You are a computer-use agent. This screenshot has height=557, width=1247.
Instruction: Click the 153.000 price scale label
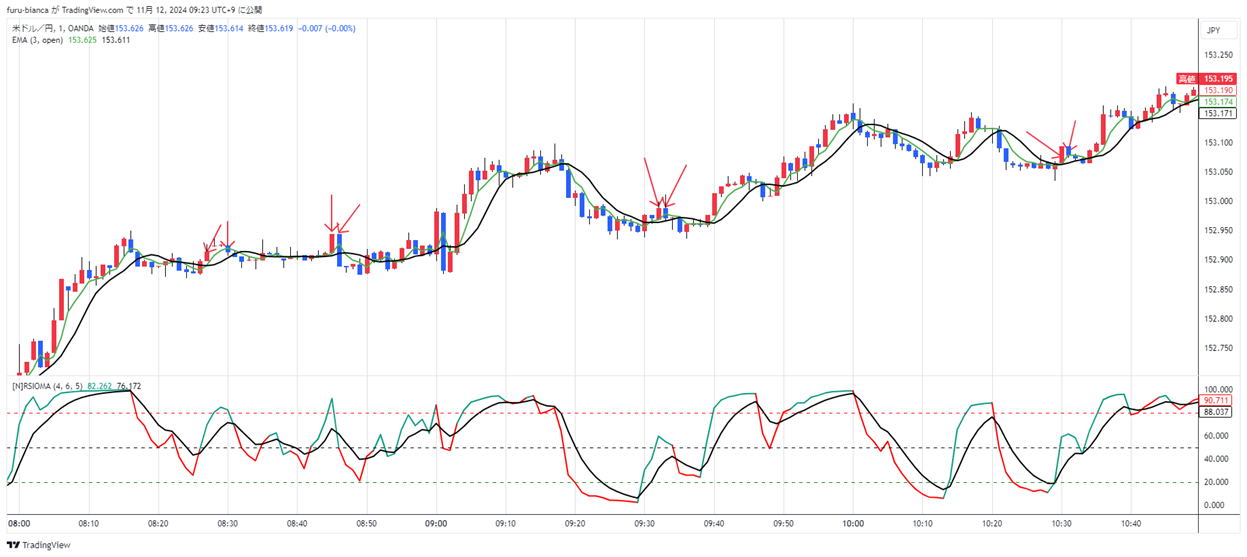(x=1218, y=201)
